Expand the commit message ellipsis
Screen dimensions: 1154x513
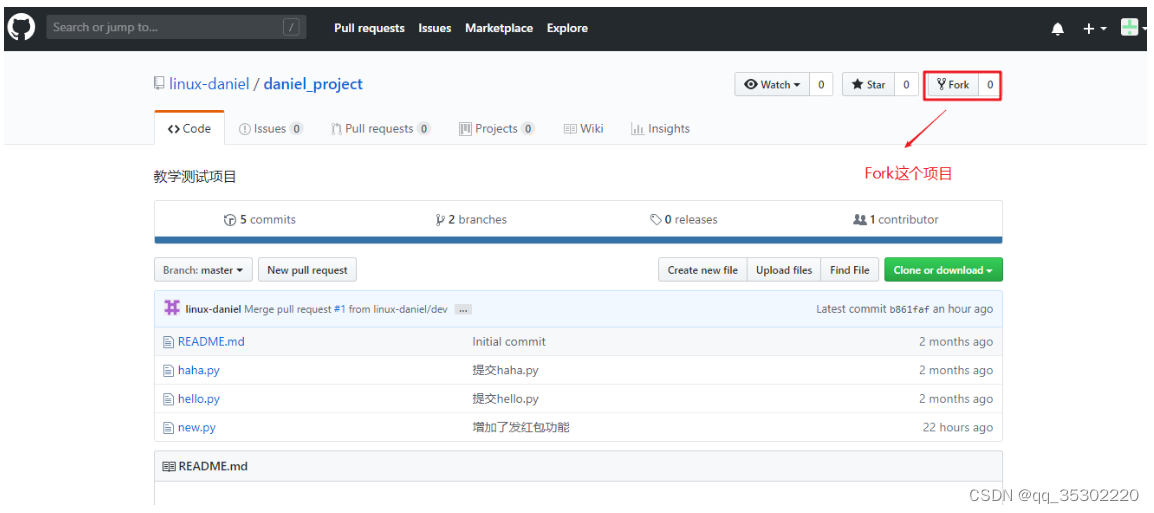click(x=463, y=310)
